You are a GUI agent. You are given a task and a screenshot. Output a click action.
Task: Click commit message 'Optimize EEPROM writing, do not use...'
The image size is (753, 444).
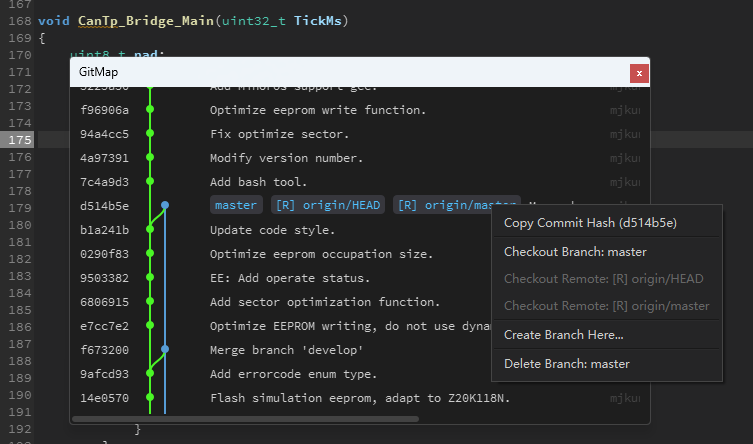click(x=351, y=326)
